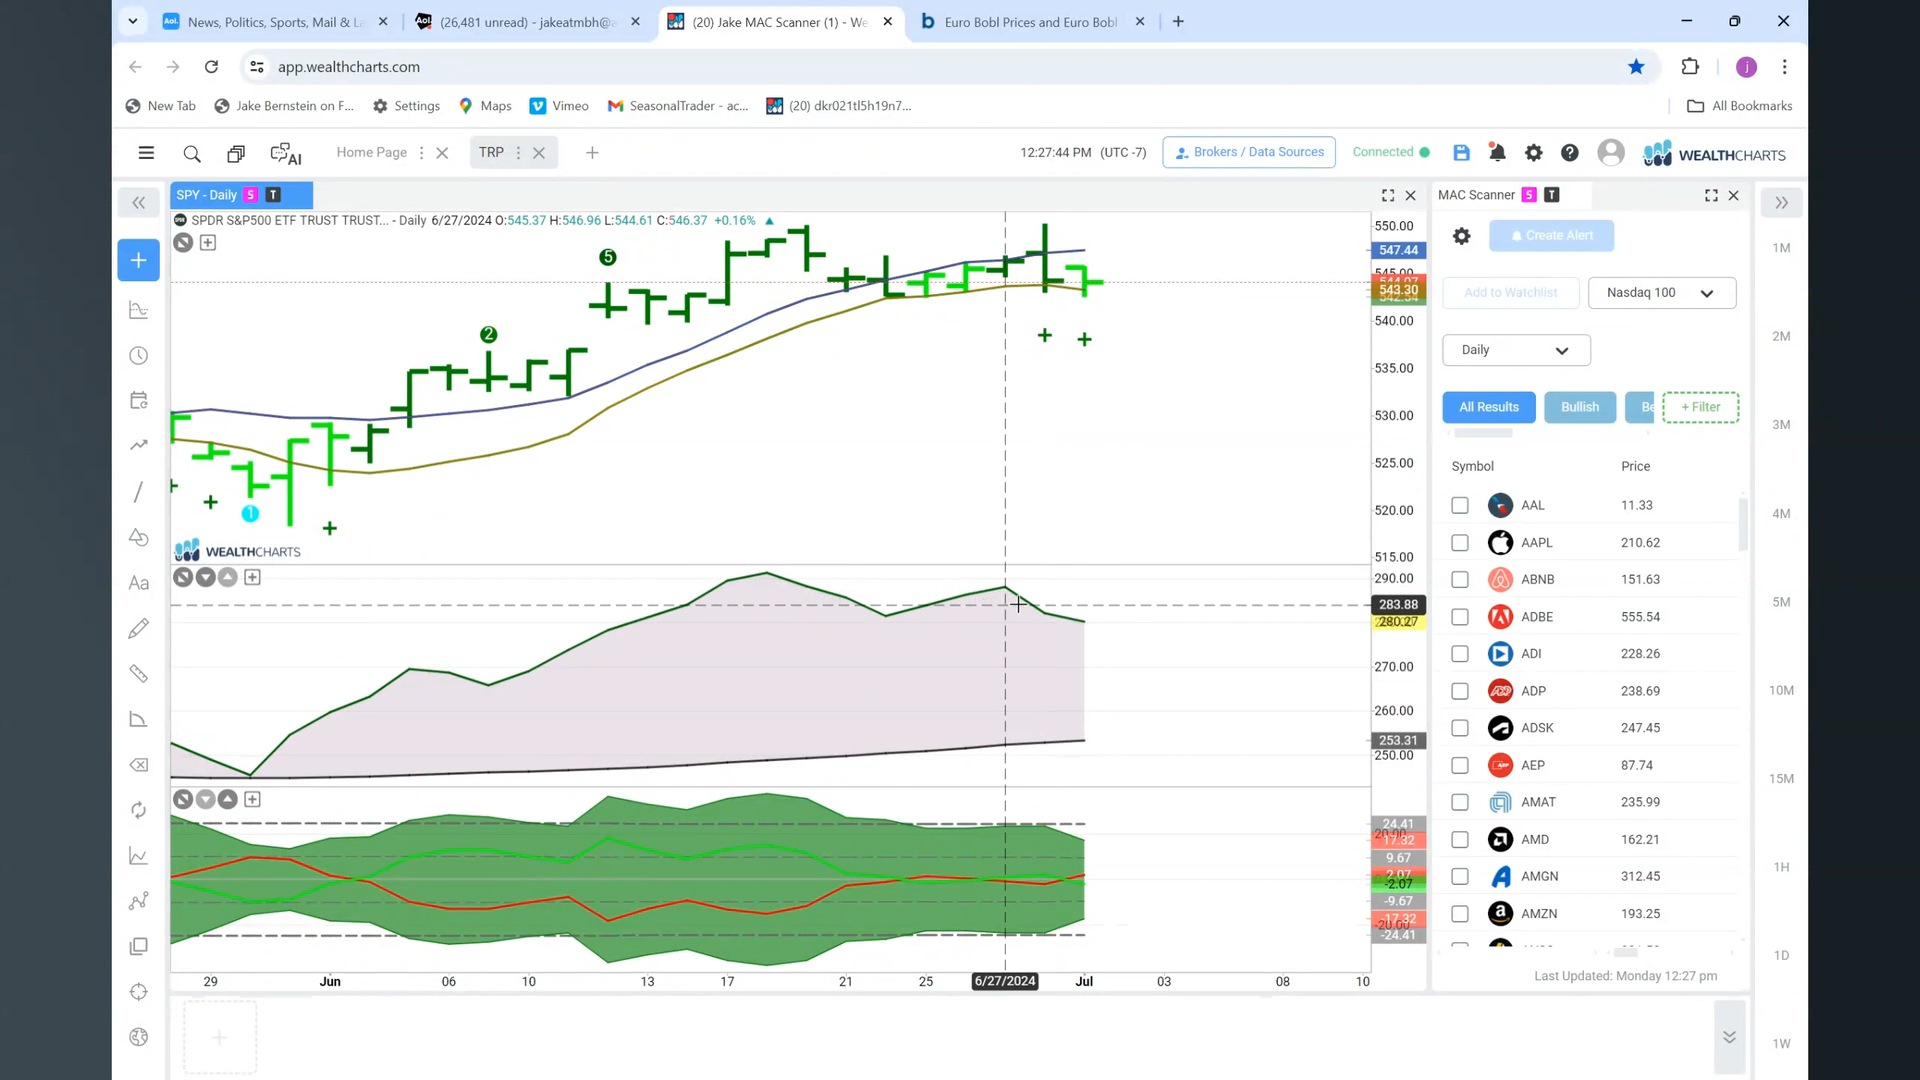This screenshot has width=1920, height=1080.
Task: Show All Results in scanner
Action: 1489,407
